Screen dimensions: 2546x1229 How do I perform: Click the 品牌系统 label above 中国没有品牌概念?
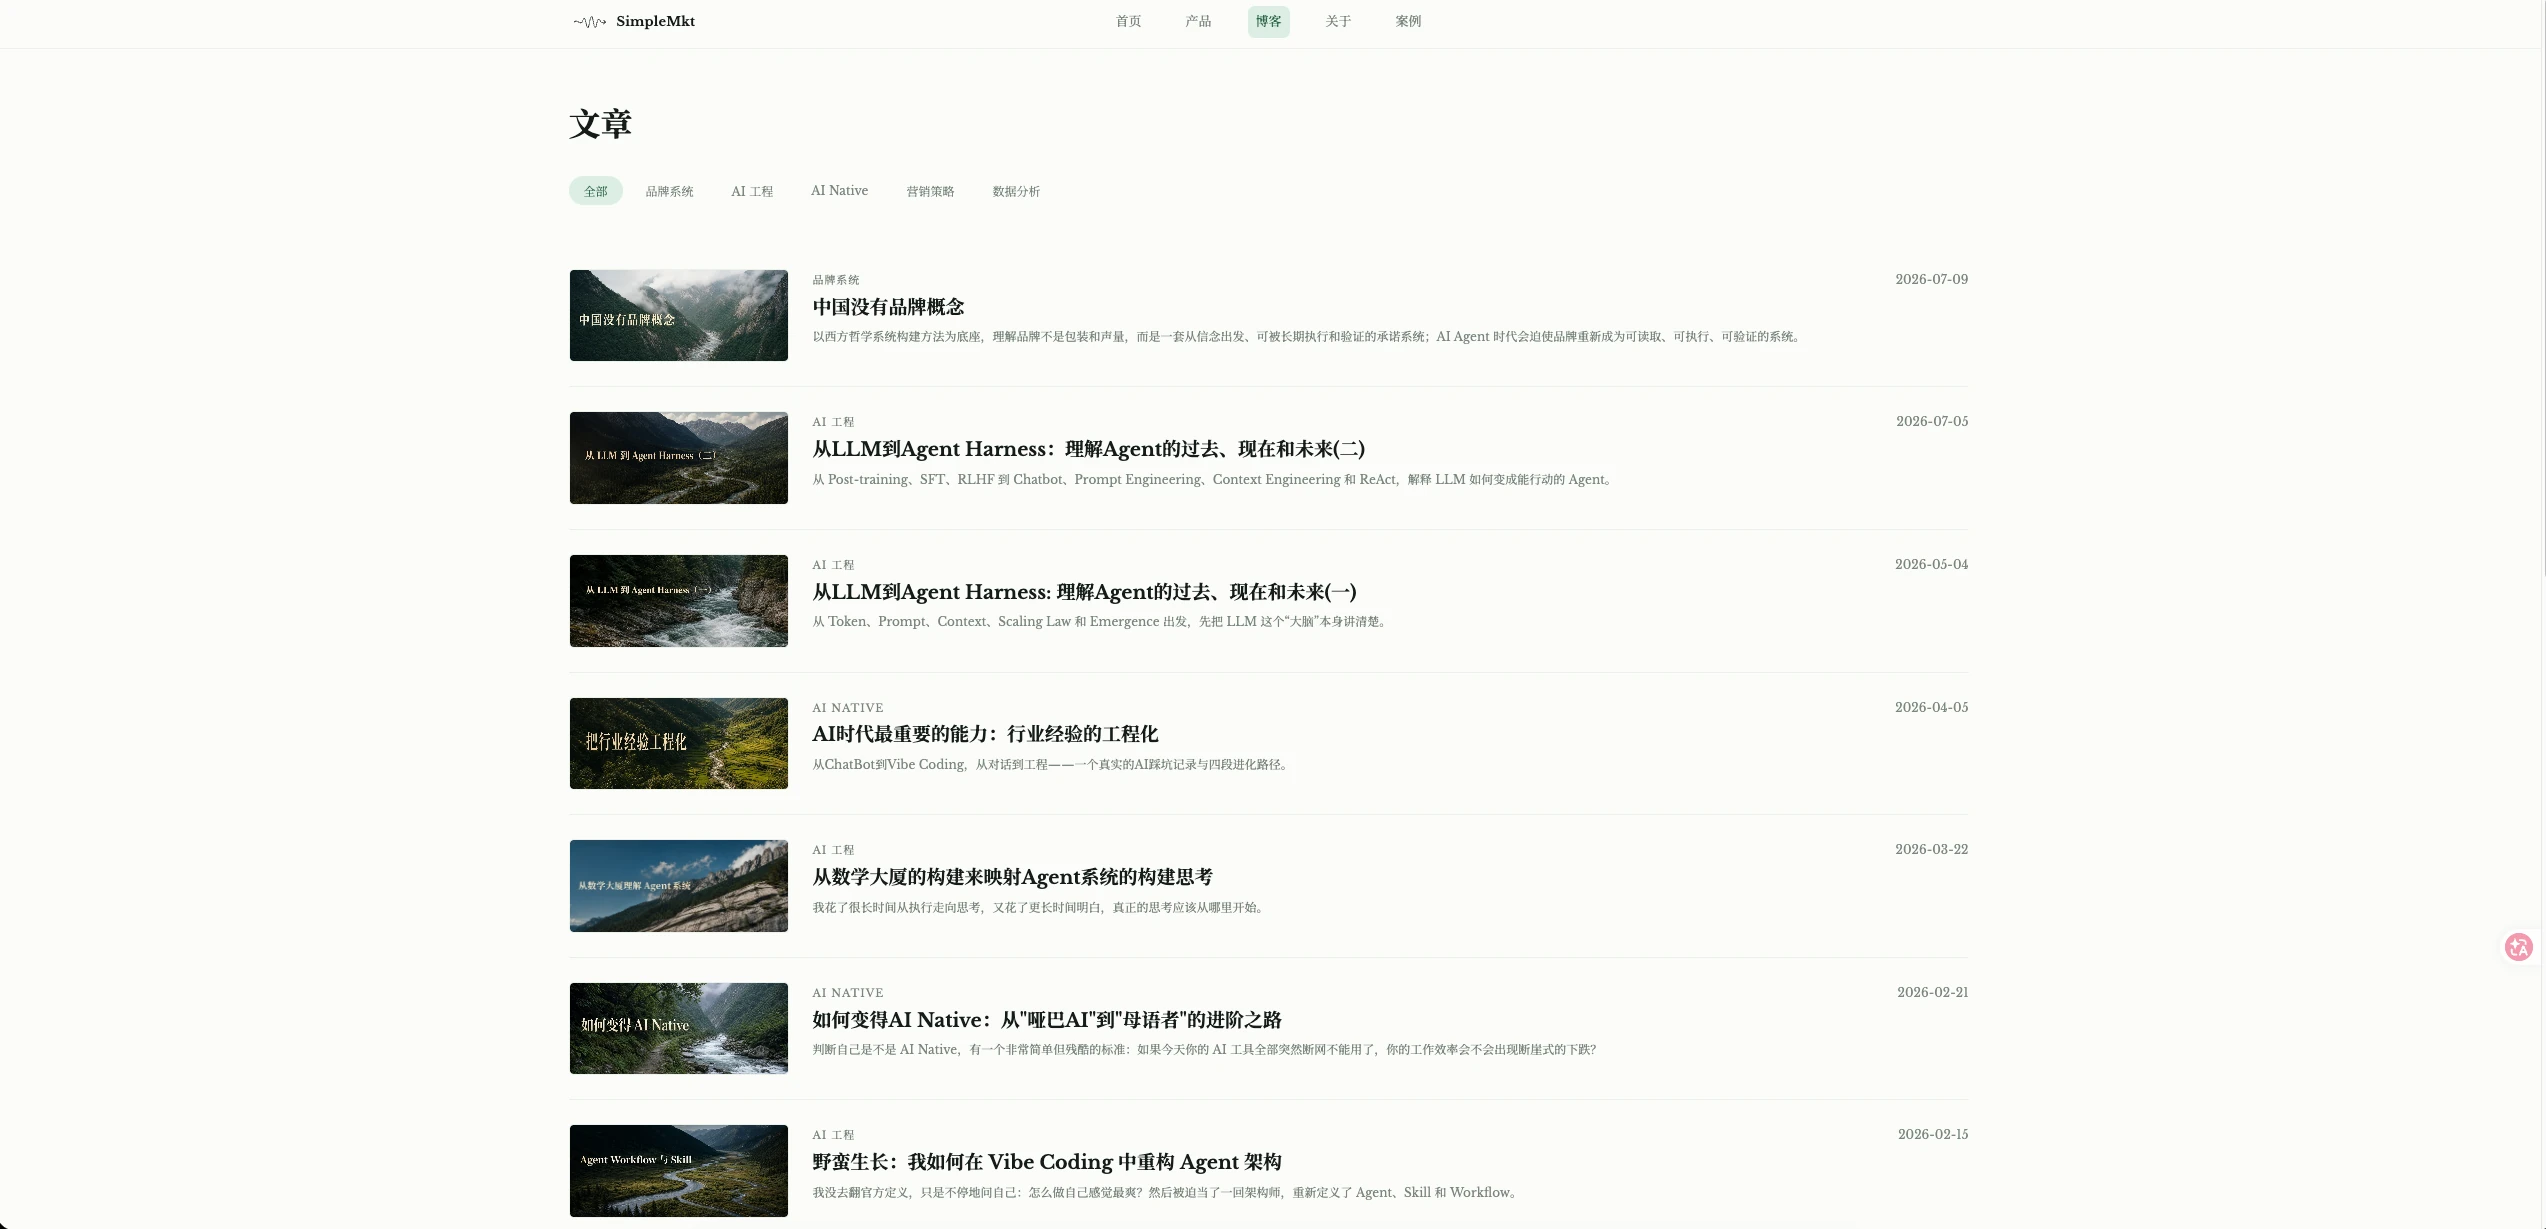pos(836,280)
